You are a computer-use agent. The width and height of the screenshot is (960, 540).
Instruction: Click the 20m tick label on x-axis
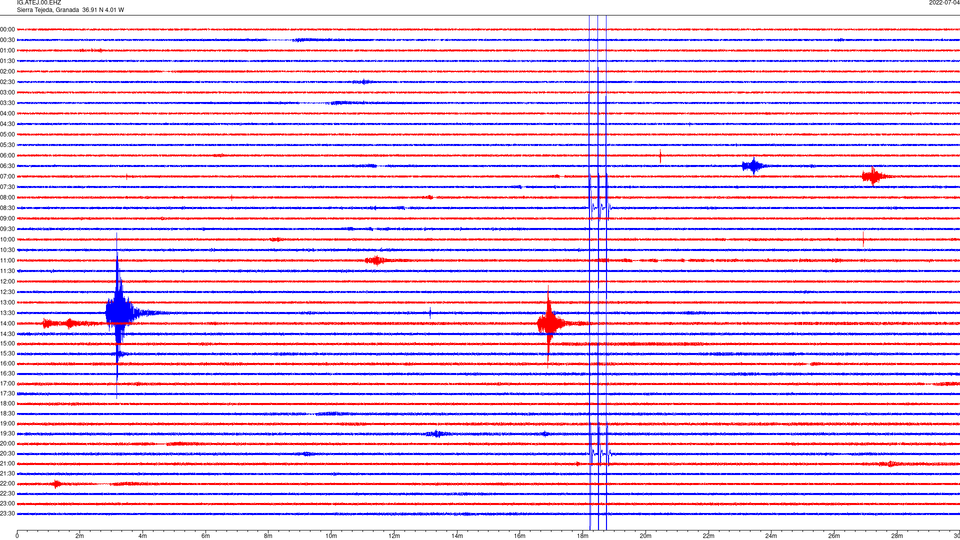point(645,536)
